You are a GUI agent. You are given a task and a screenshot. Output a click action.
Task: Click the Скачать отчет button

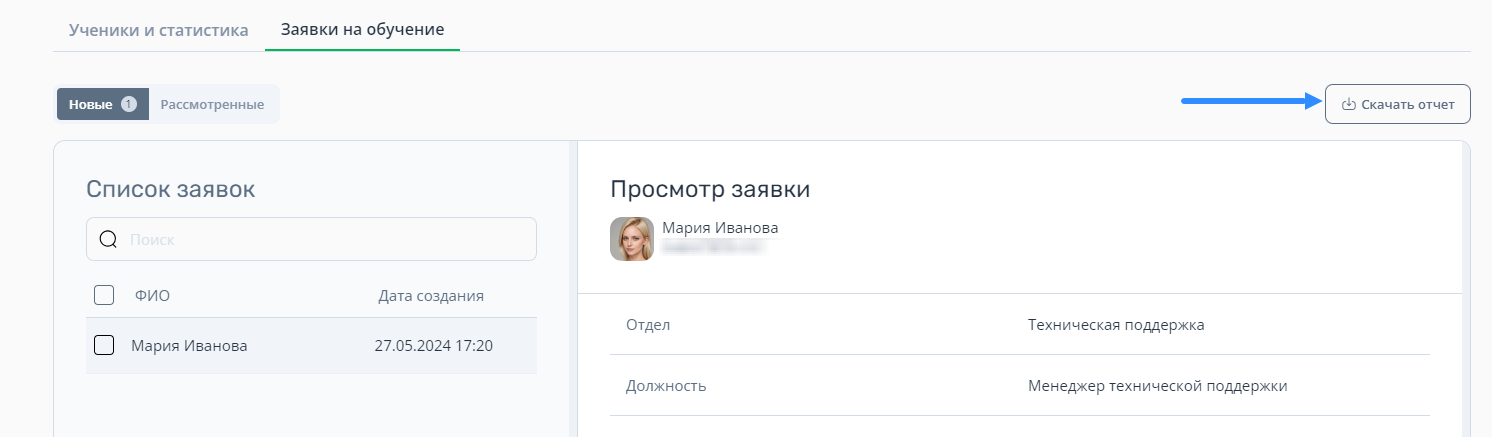point(1397,104)
